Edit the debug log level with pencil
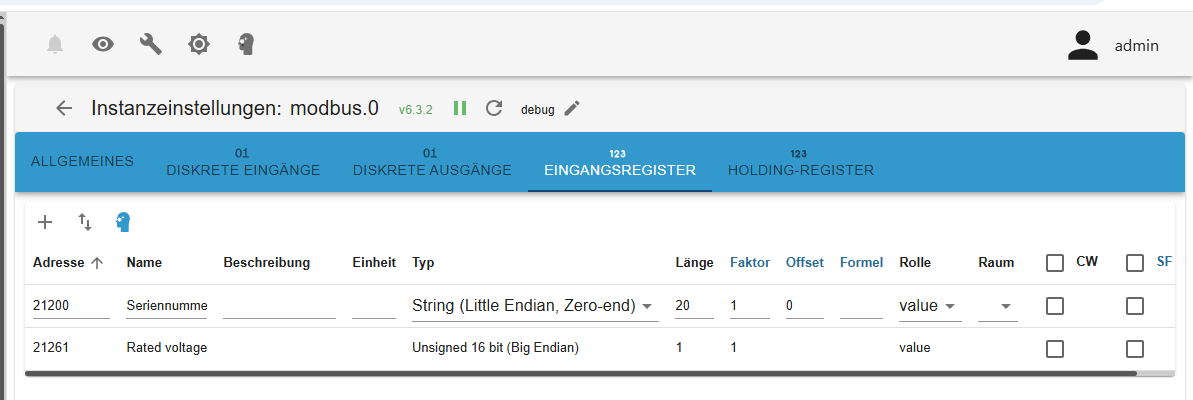Image resolution: width=1193 pixels, height=400 pixels. pyautogui.click(x=572, y=108)
